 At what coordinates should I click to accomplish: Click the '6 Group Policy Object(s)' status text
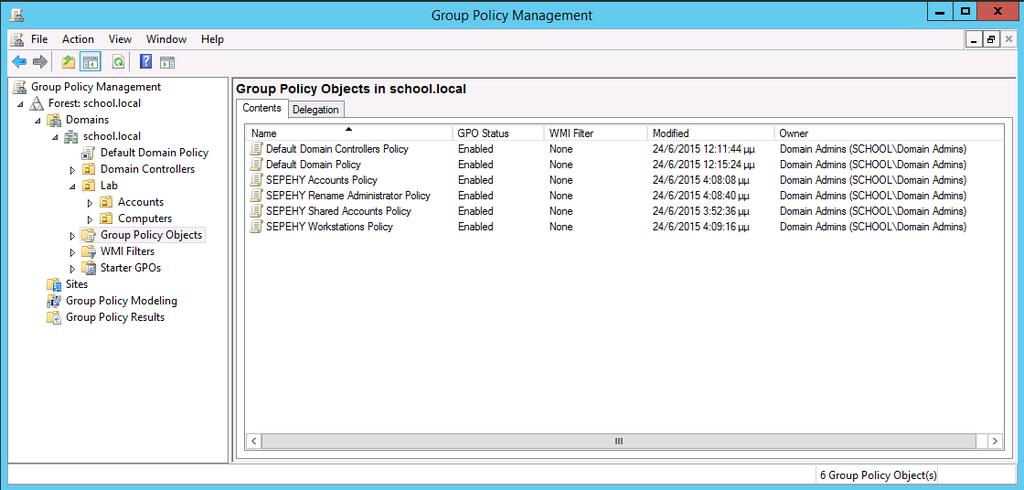click(x=878, y=476)
